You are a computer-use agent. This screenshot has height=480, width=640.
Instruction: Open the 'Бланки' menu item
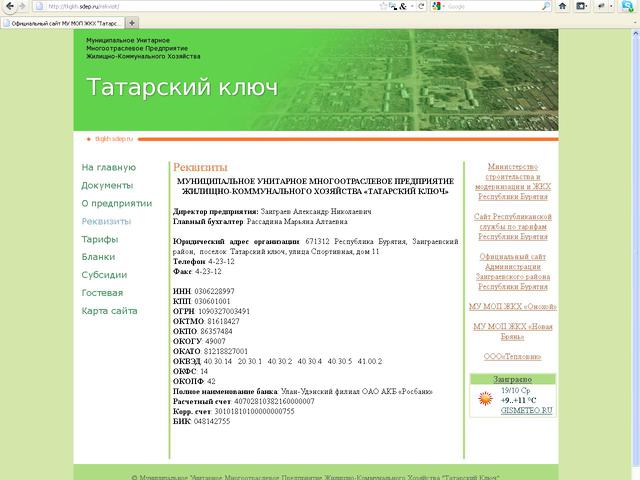pyautogui.click(x=98, y=257)
